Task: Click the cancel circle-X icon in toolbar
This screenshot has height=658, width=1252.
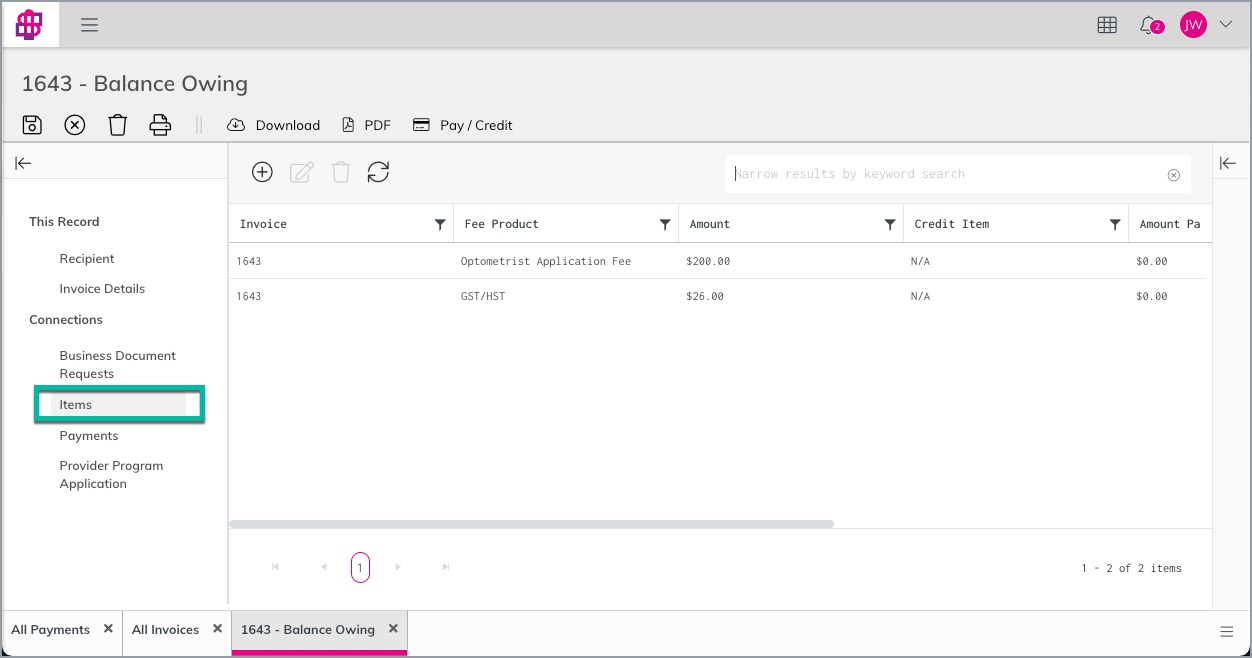Action: click(75, 125)
